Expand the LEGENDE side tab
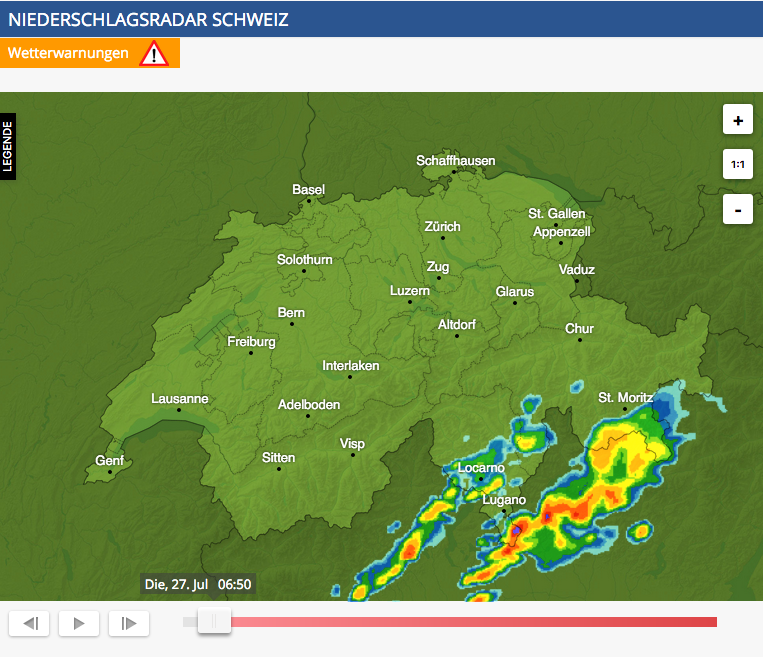 (x=8, y=146)
